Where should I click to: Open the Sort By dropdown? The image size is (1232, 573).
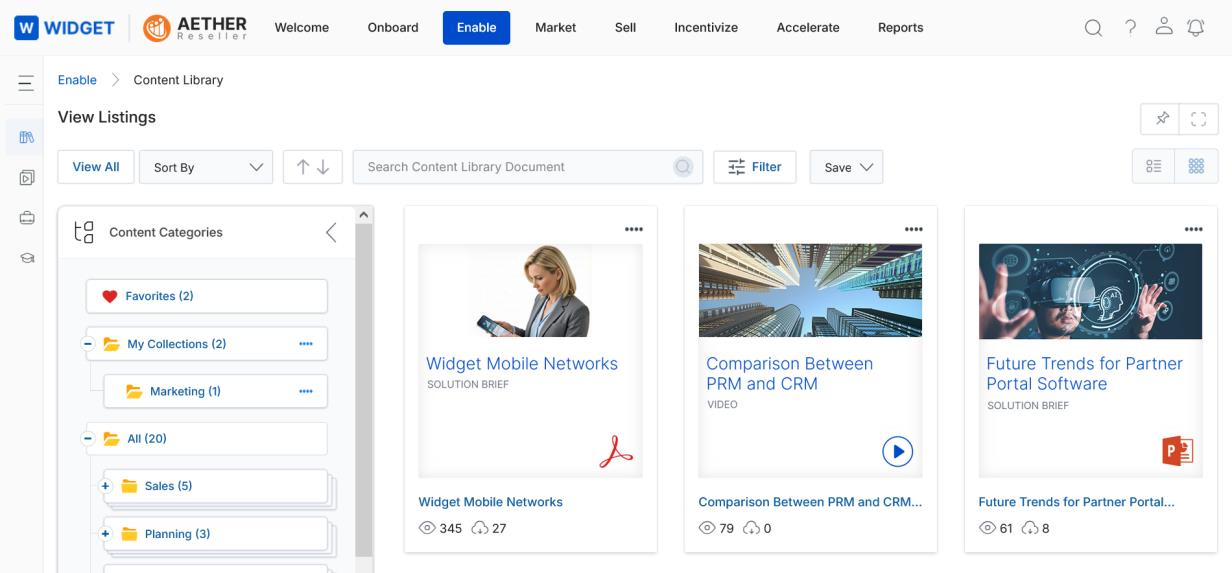(x=206, y=167)
